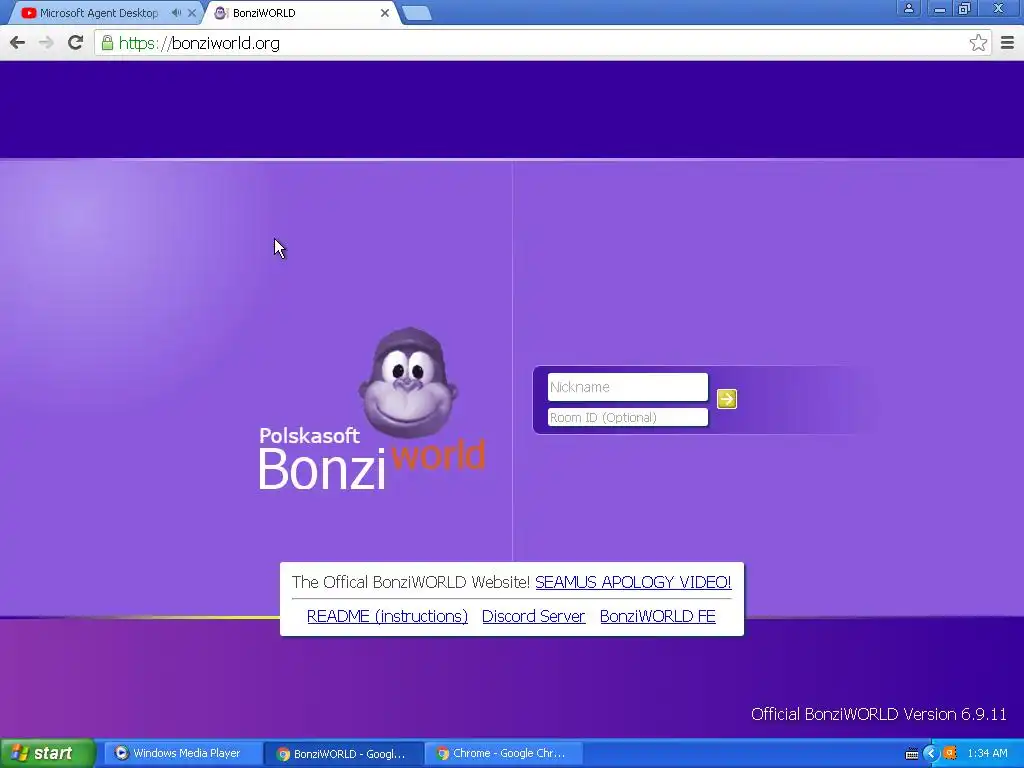Click the Bonzi favicon on second tab

point(221,12)
